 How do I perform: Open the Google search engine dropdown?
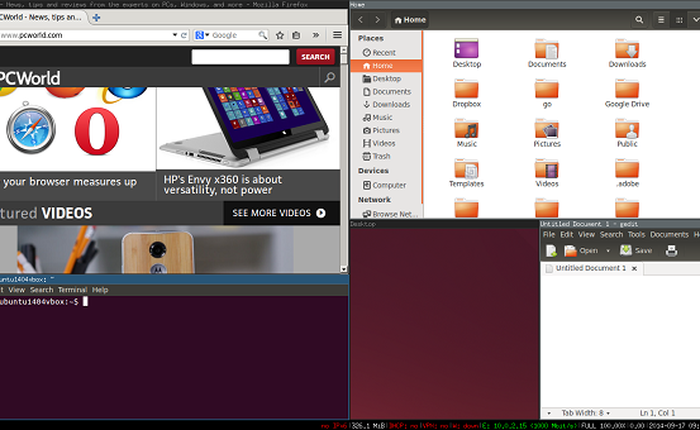coord(202,35)
